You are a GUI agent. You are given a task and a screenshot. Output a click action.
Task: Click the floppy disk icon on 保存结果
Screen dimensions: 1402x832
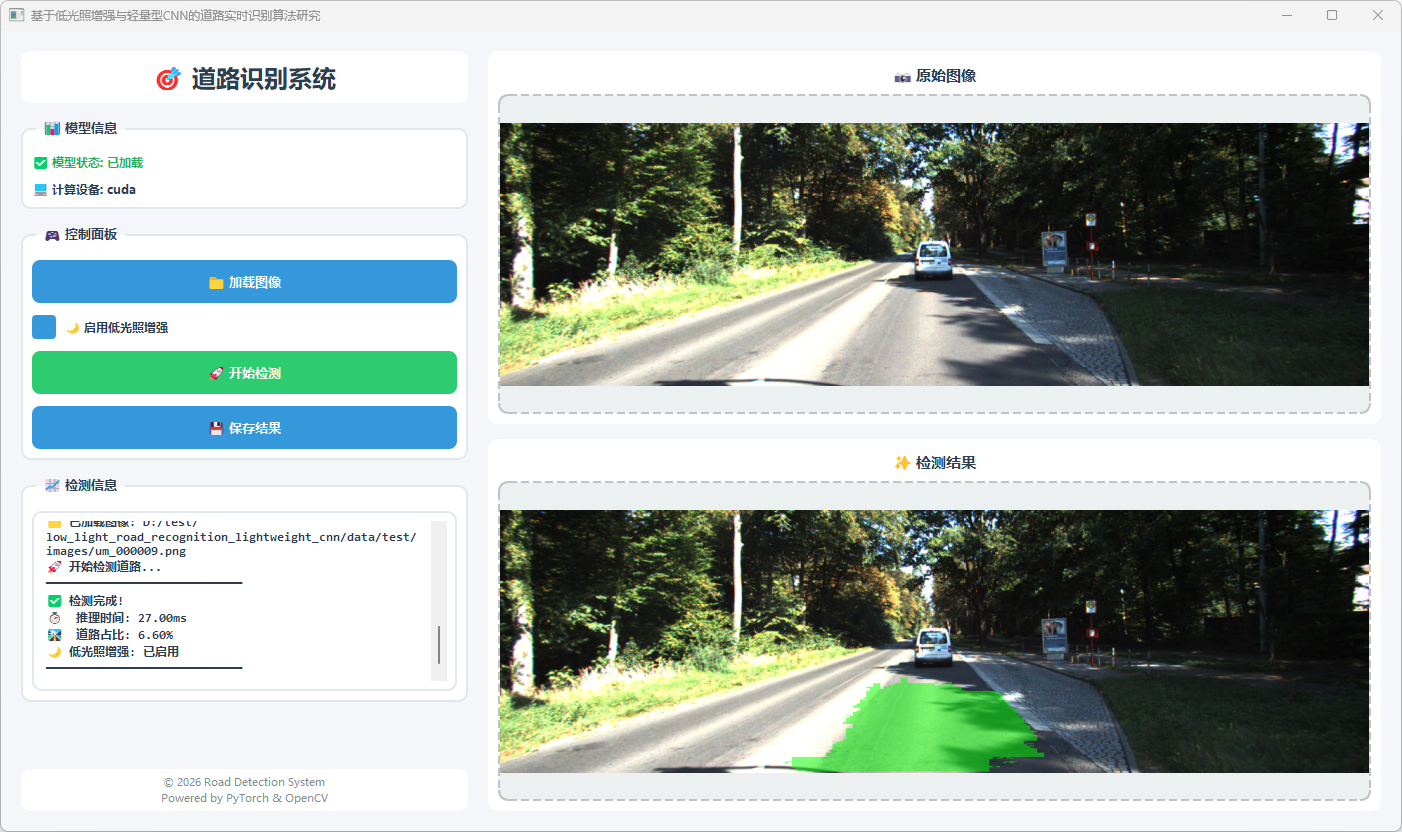[216, 428]
